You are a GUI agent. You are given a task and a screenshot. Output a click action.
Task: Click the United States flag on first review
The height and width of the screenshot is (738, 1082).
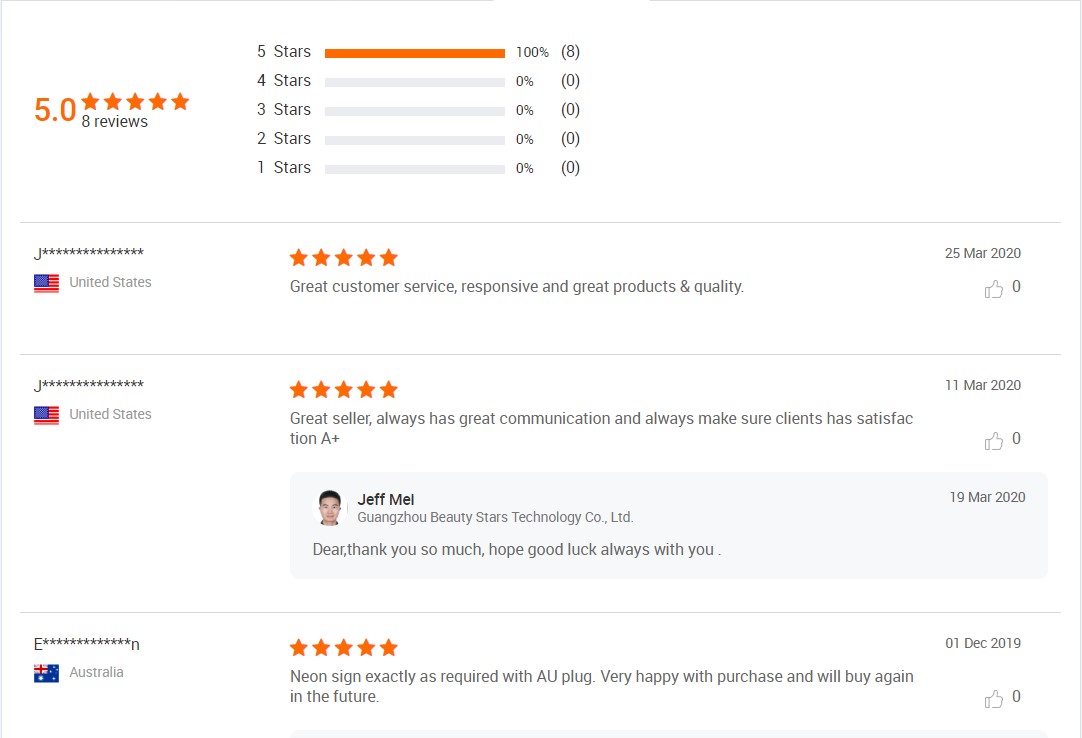[x=46, y=283]
